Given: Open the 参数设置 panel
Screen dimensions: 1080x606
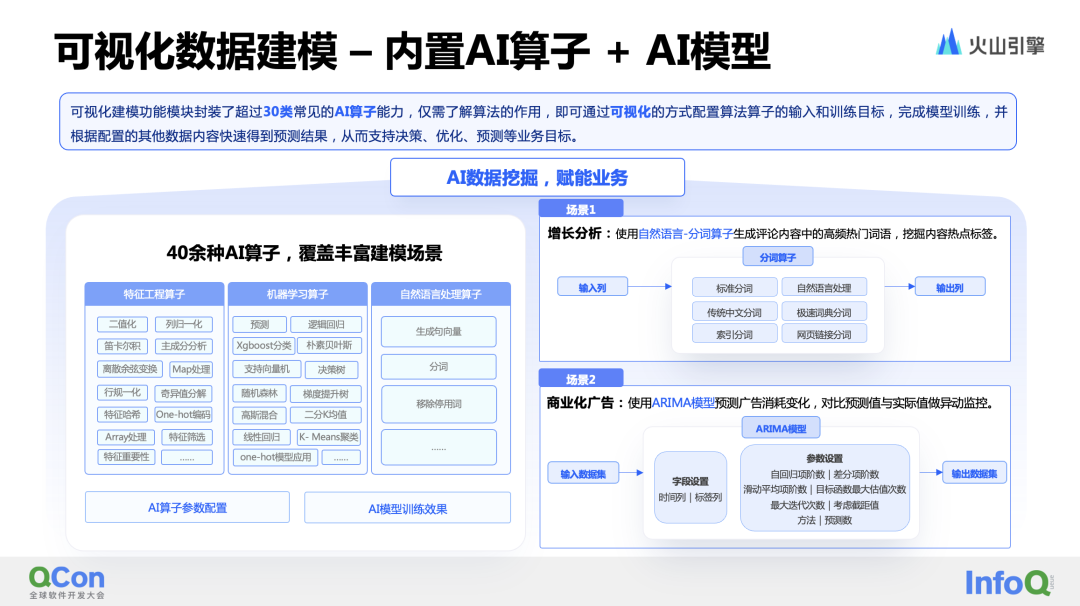Looking at the screenshot, I should 824,488.
